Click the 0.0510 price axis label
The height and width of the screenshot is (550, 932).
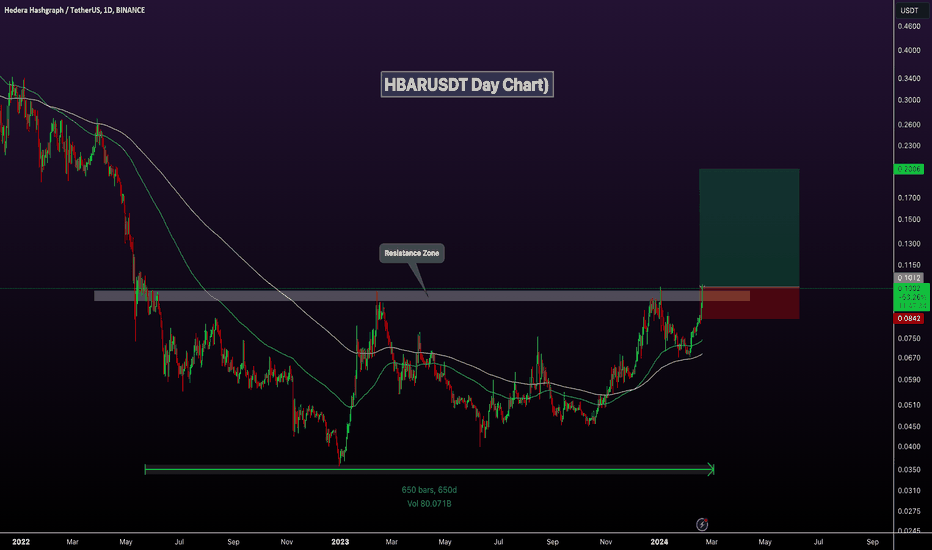click(x=909, y=405)
